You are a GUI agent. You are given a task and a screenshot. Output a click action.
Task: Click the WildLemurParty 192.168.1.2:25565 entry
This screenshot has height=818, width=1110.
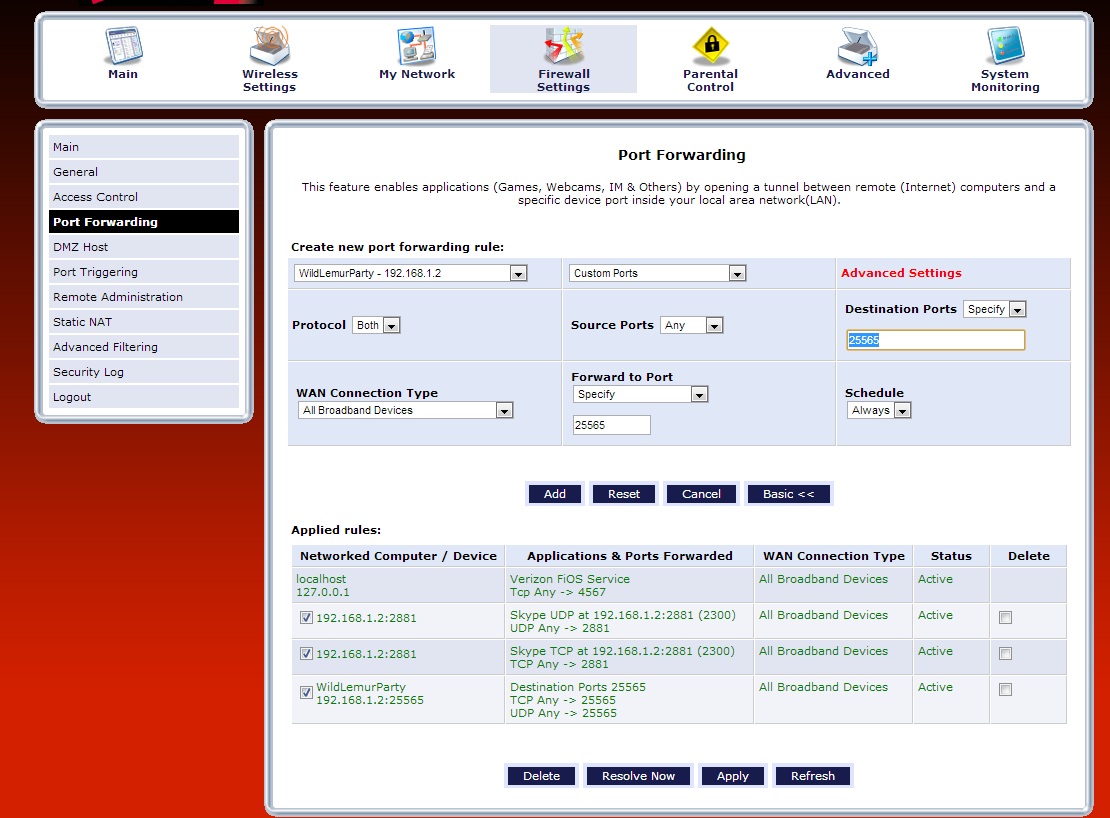pyautogui.click(x=370, y=693)
